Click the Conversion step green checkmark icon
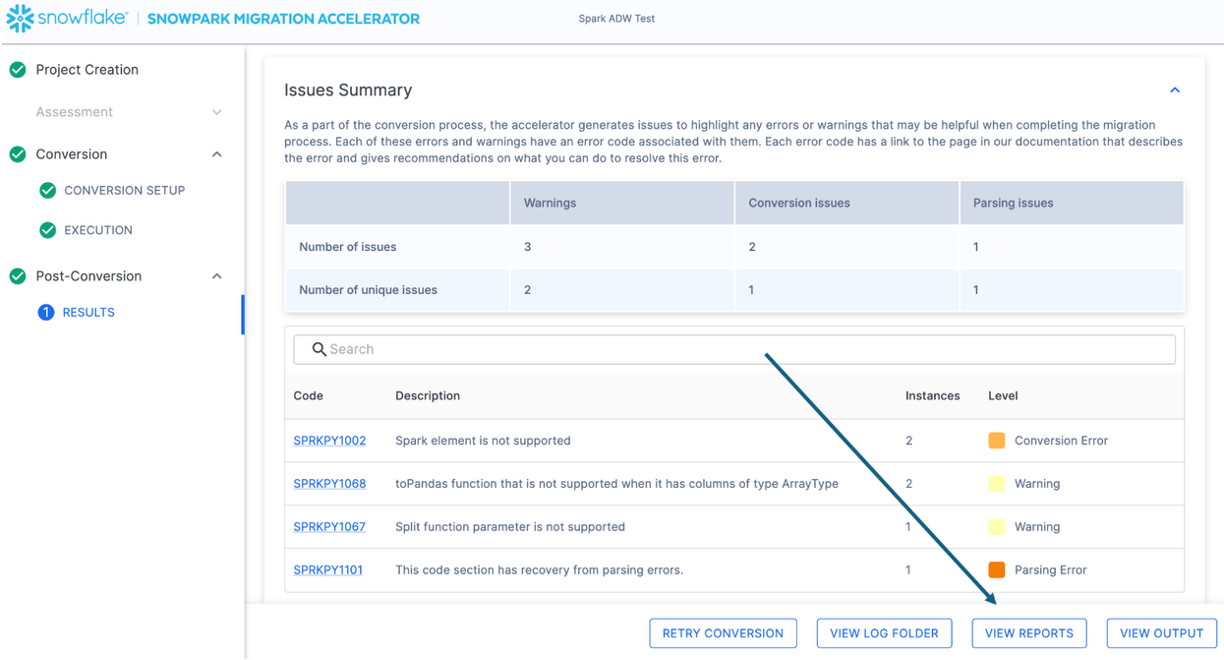Screen dimensions: 1224x660 (x=17, y=154)
